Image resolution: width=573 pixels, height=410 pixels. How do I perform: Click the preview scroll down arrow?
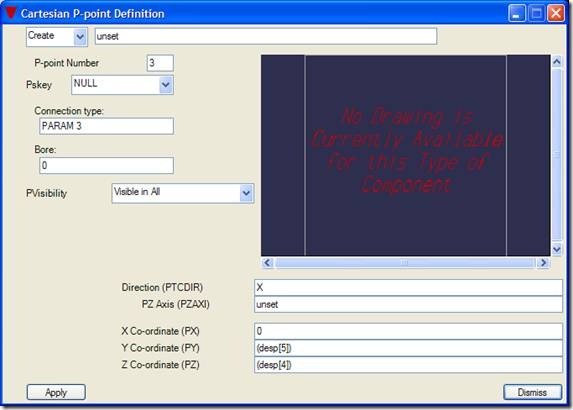click(556, 249)
